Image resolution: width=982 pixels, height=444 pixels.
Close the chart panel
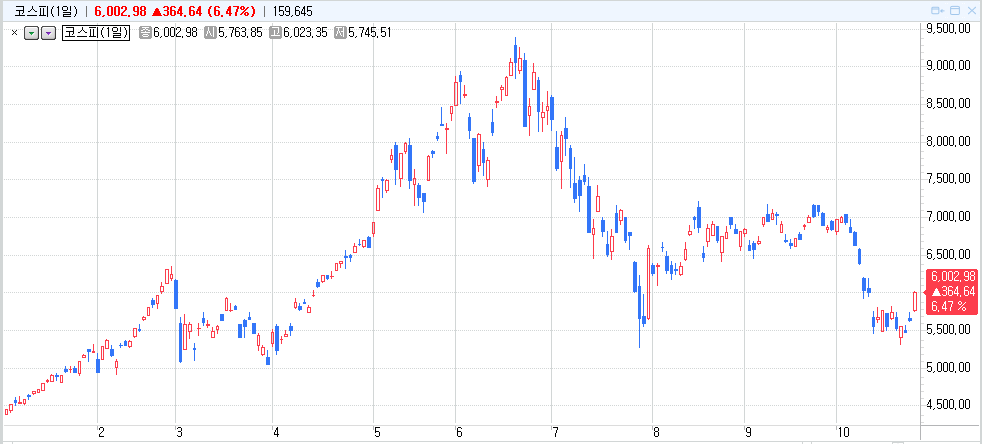pyautogui.click(x=971, y=11)
